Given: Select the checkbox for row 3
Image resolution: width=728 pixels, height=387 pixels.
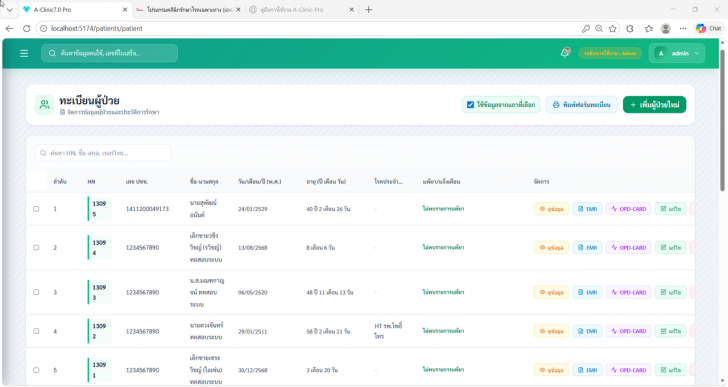Looking at the screenshot, I should click(x=36, y=292).
